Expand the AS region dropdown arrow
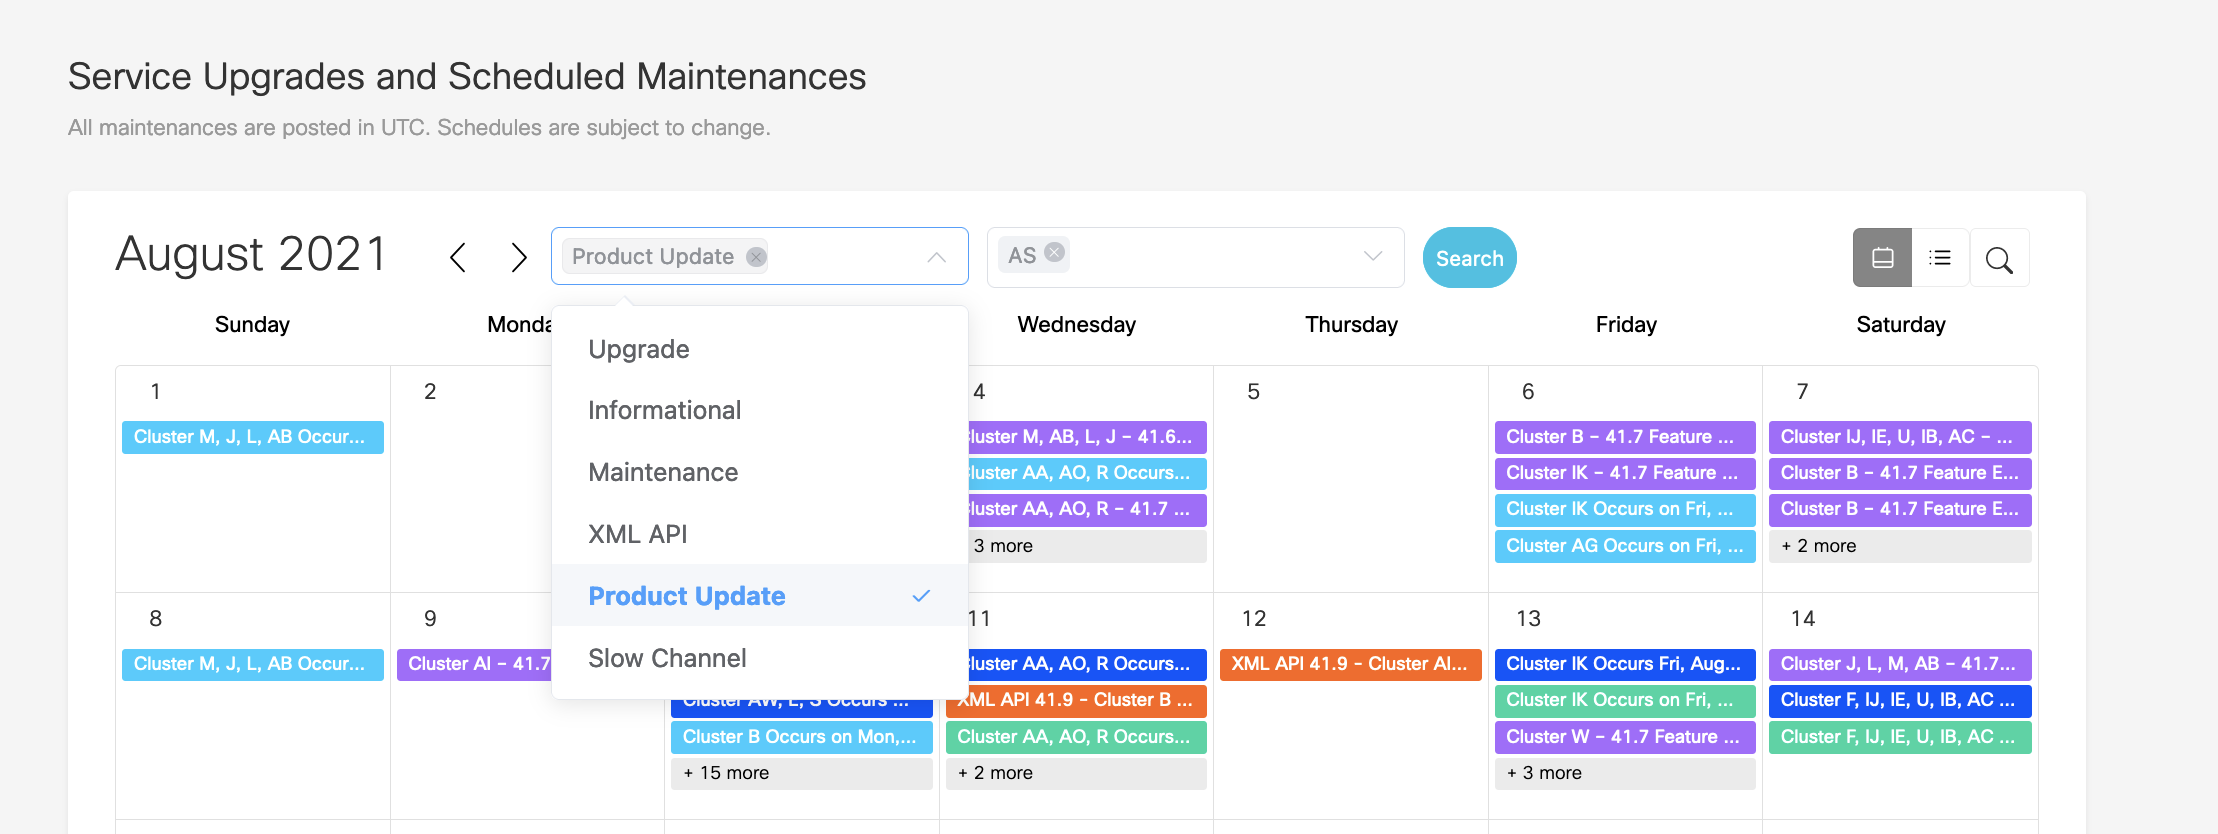Image resolution: width=2218 pixels, height=834 pixels. [1373, 256]
